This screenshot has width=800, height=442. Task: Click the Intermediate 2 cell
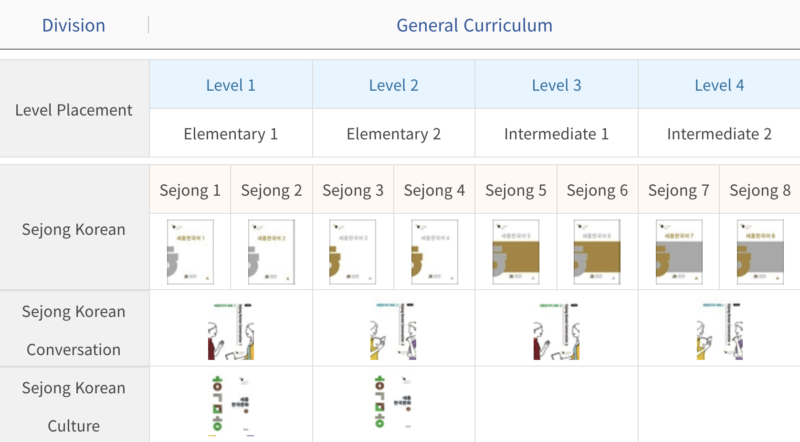[x=720, y=133]
